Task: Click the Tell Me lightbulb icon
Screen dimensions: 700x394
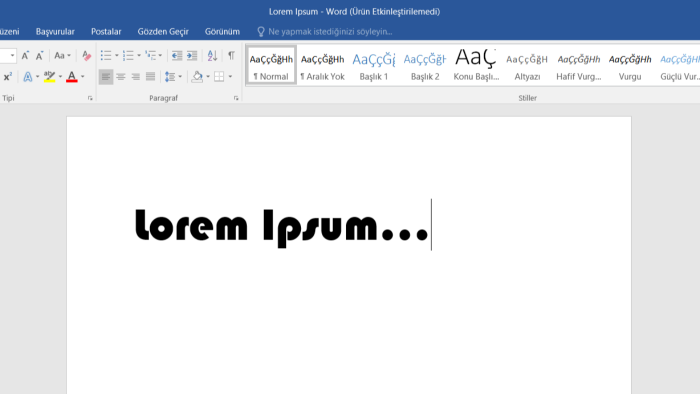Action: click(261, 32)
